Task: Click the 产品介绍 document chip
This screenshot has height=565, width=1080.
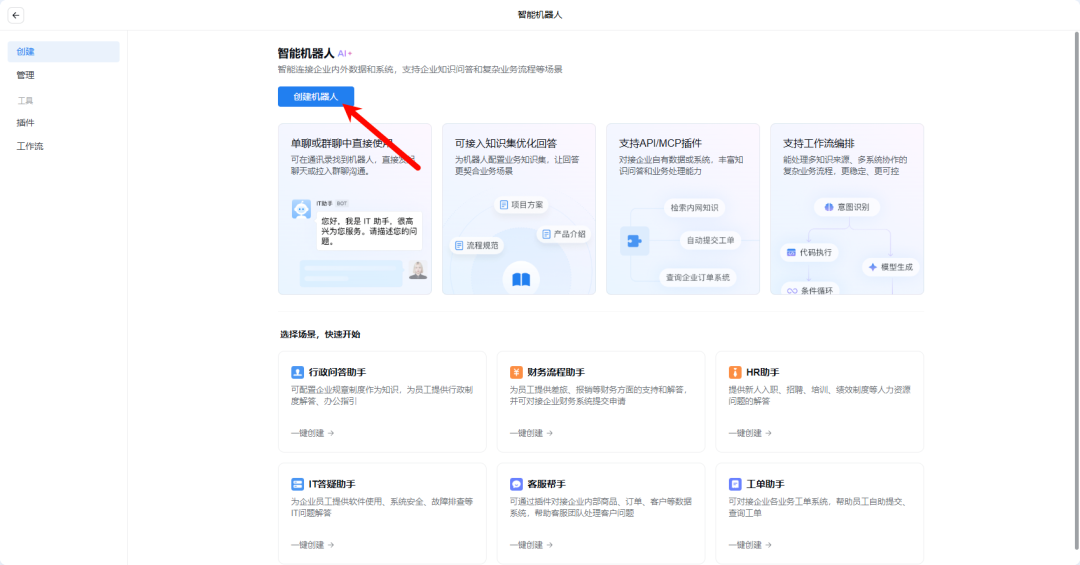Action: 564,234
